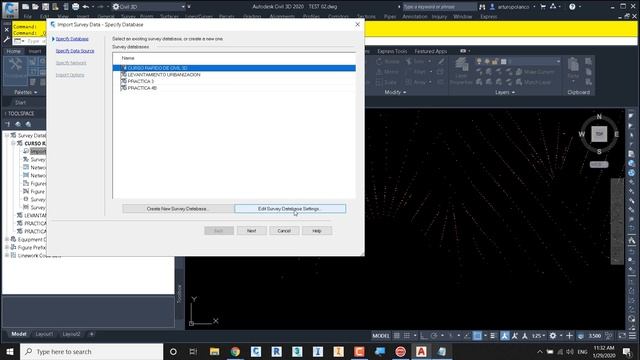Screen dimensions: 640x360
Task: Close the Import Survey Data dialog
Action: click(x=358, y=24)
